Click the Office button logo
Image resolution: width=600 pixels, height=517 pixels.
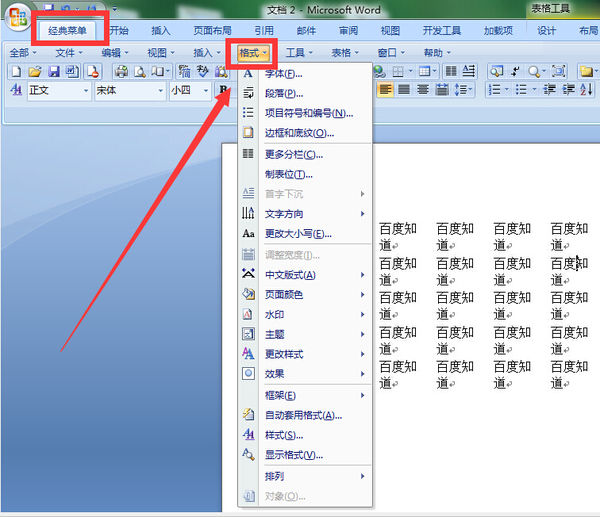pos(18,18)
